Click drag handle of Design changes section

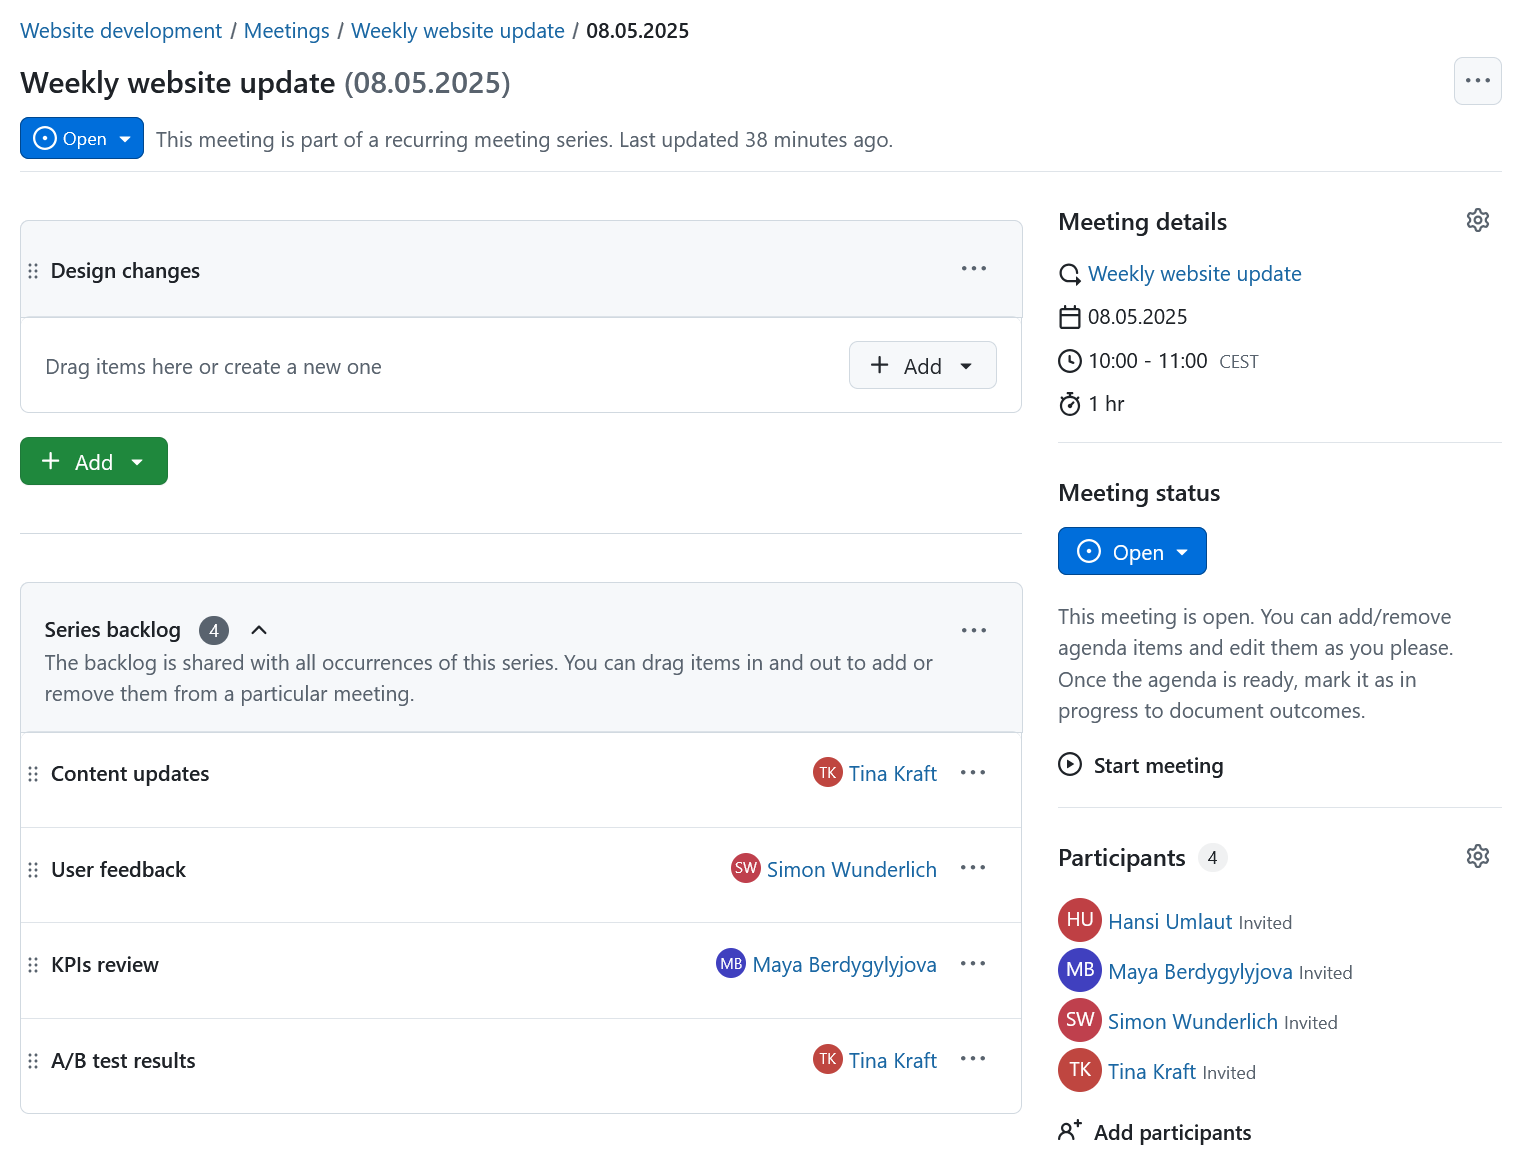33,270
